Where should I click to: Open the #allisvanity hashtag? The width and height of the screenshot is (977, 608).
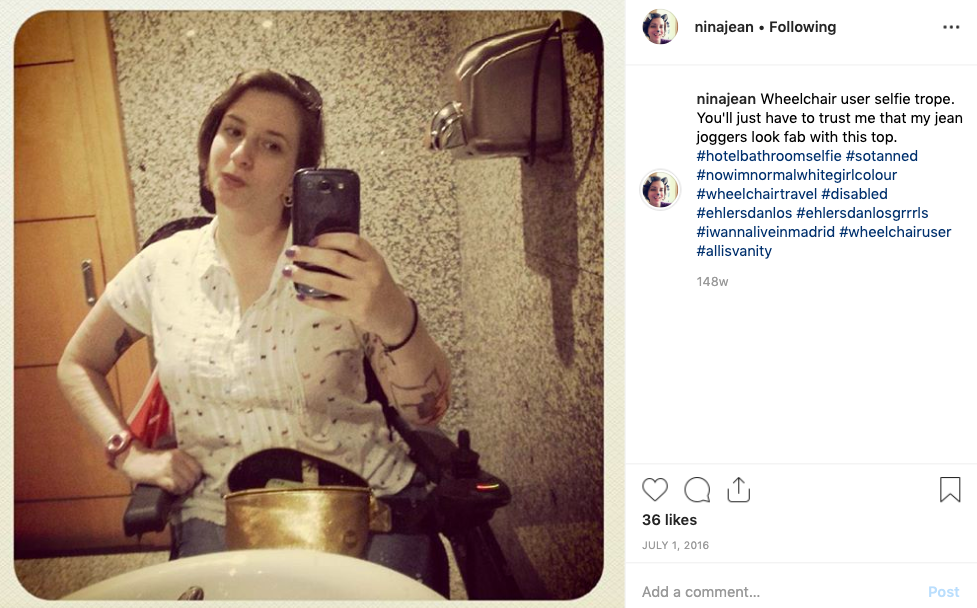pyautogui.click(x=734, y=251)
